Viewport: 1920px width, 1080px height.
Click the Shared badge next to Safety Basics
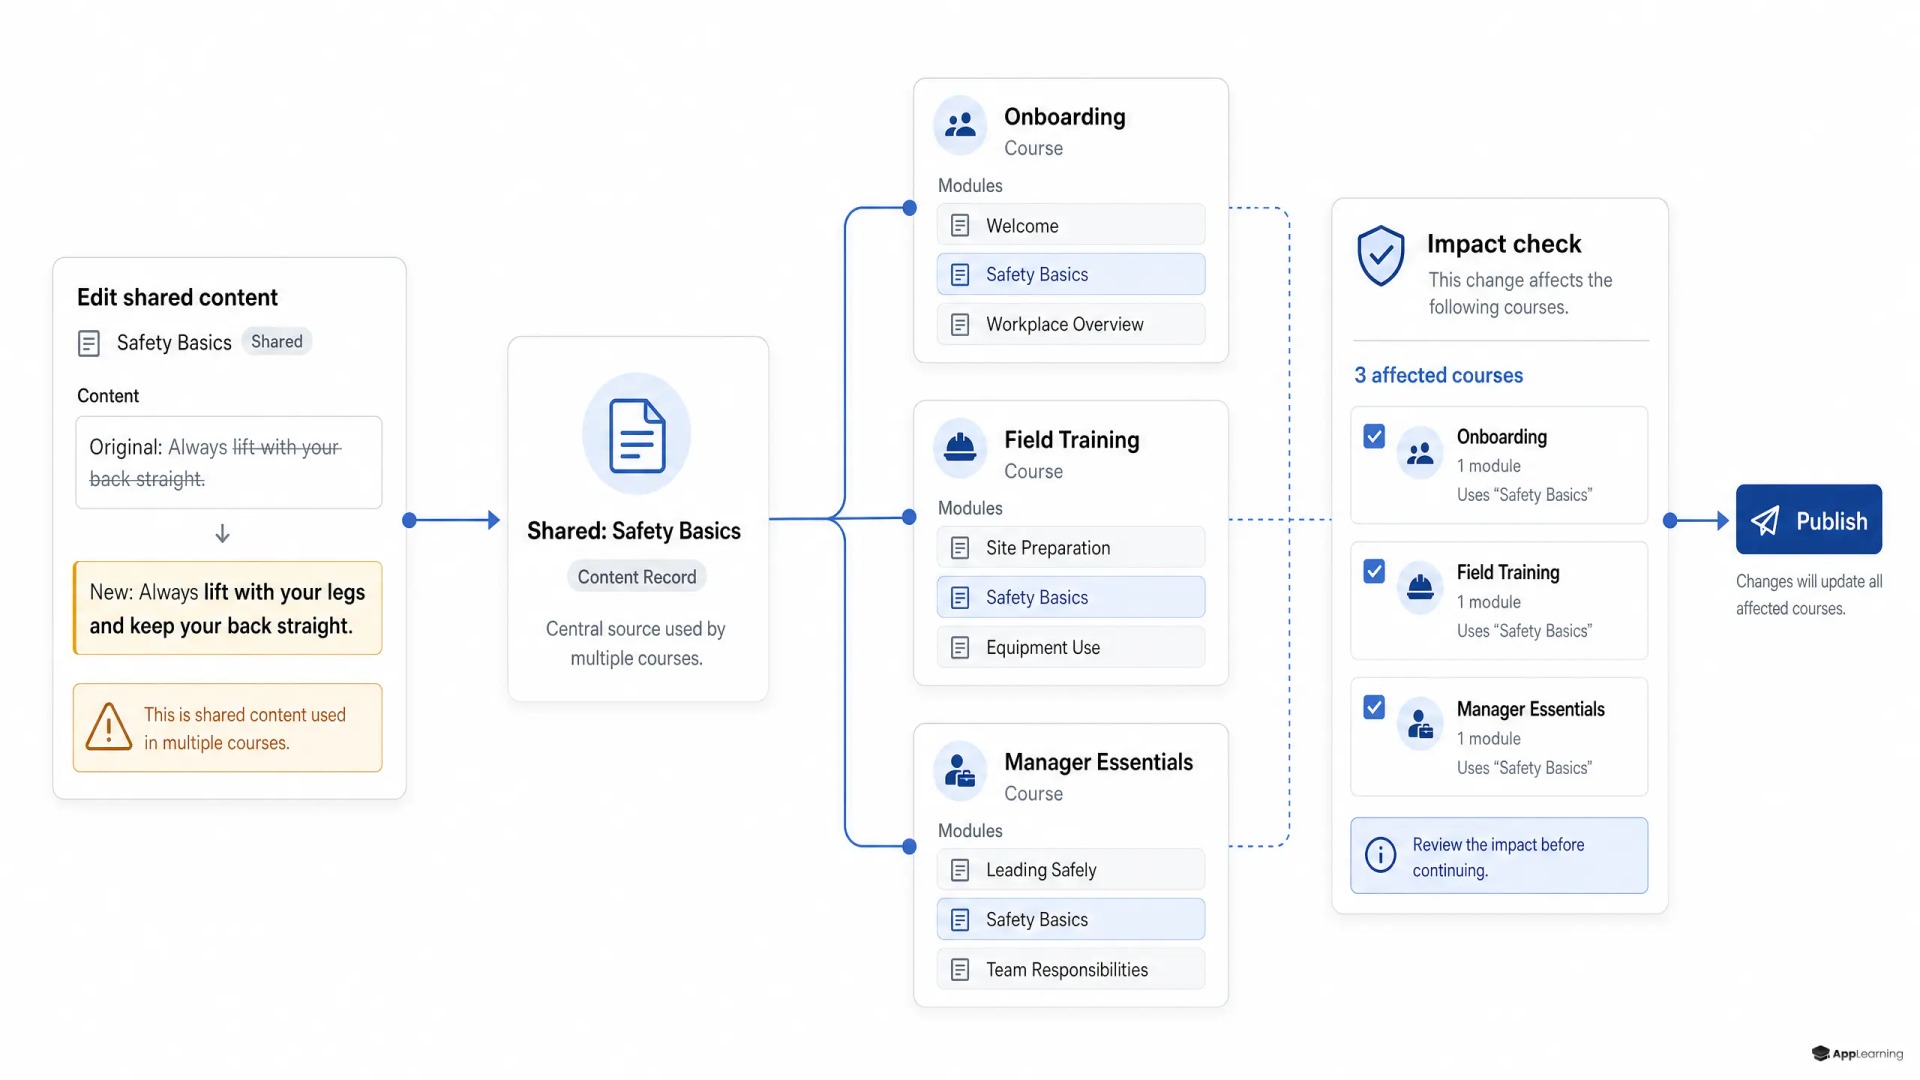(277, 342)
